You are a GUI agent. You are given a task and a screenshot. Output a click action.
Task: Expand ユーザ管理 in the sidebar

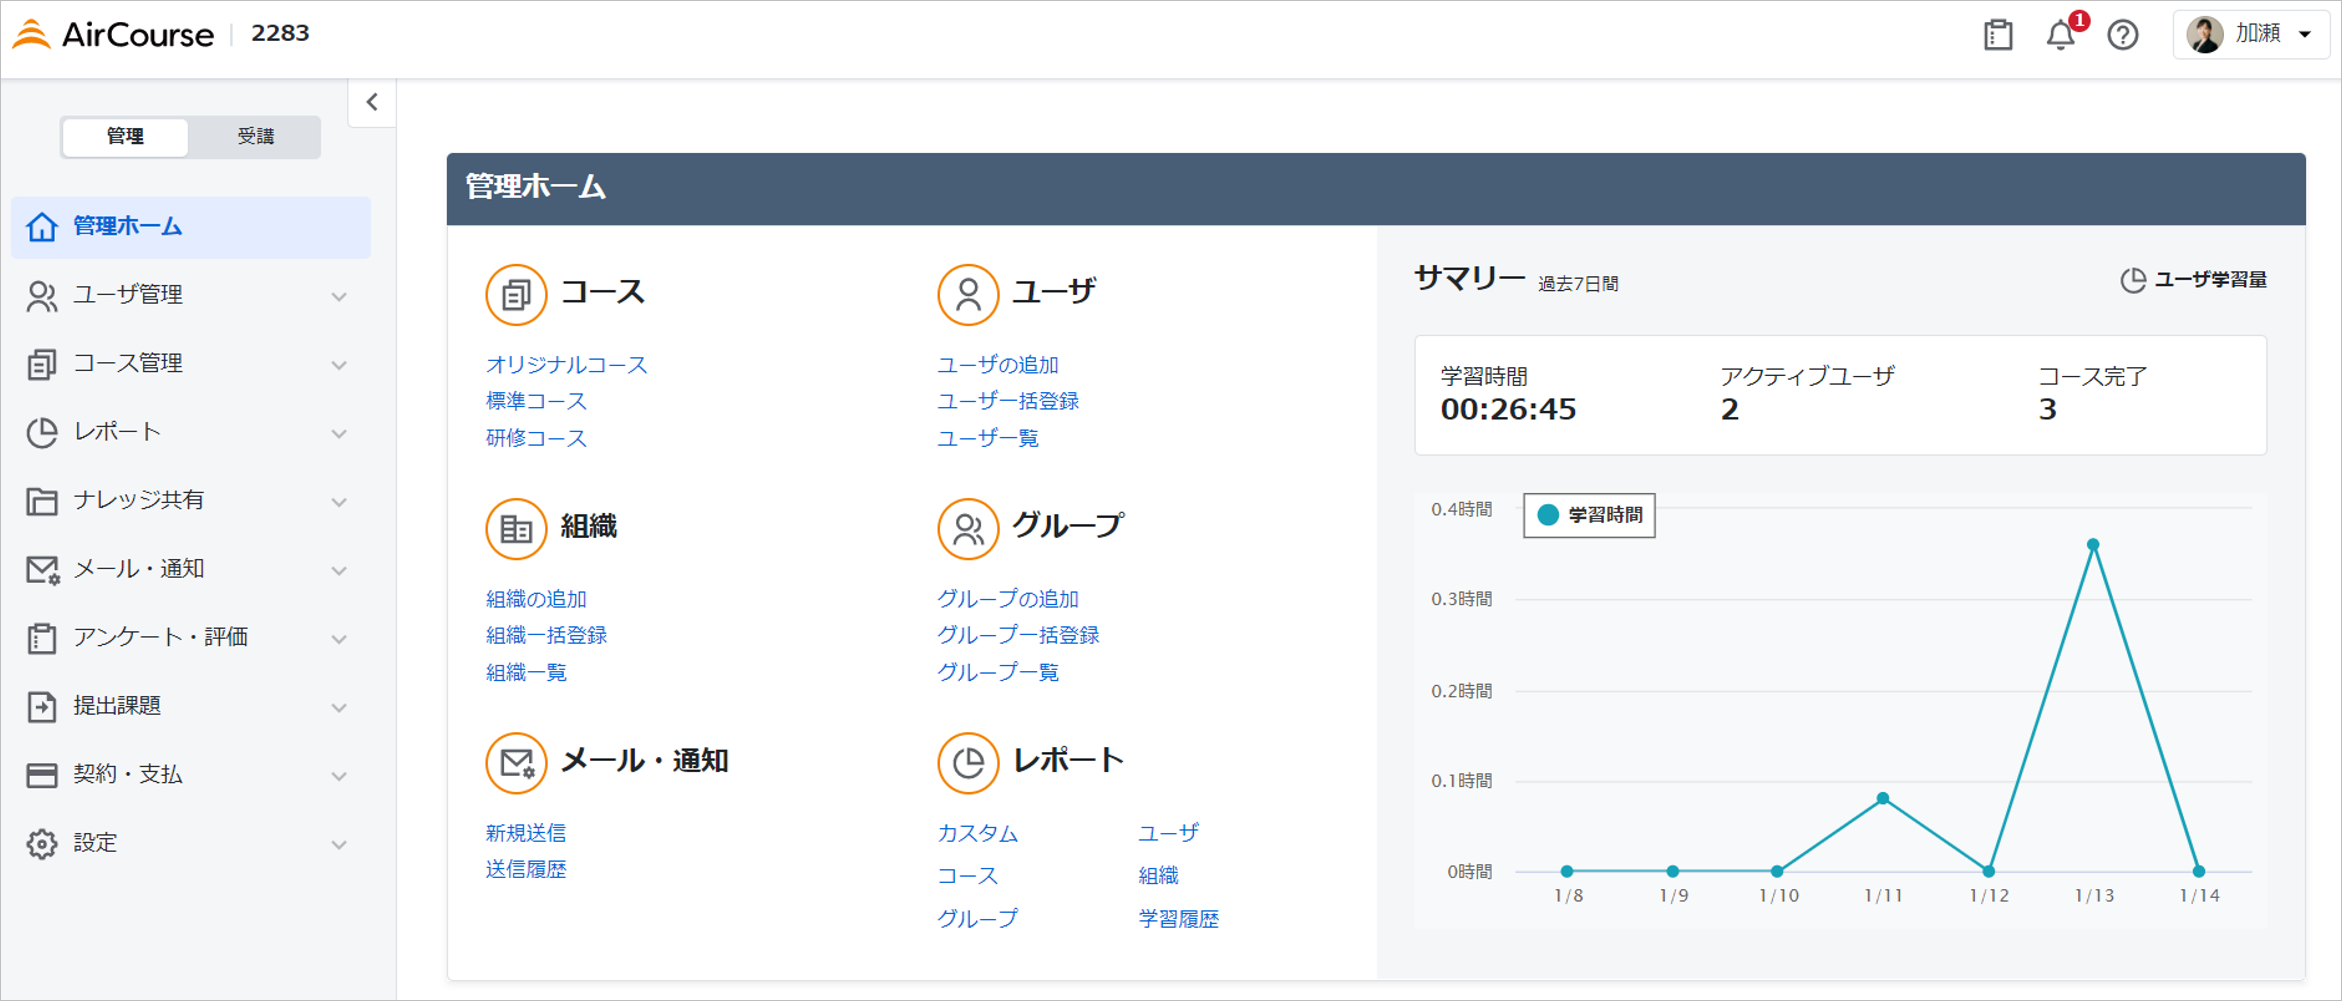pos(190,295)
